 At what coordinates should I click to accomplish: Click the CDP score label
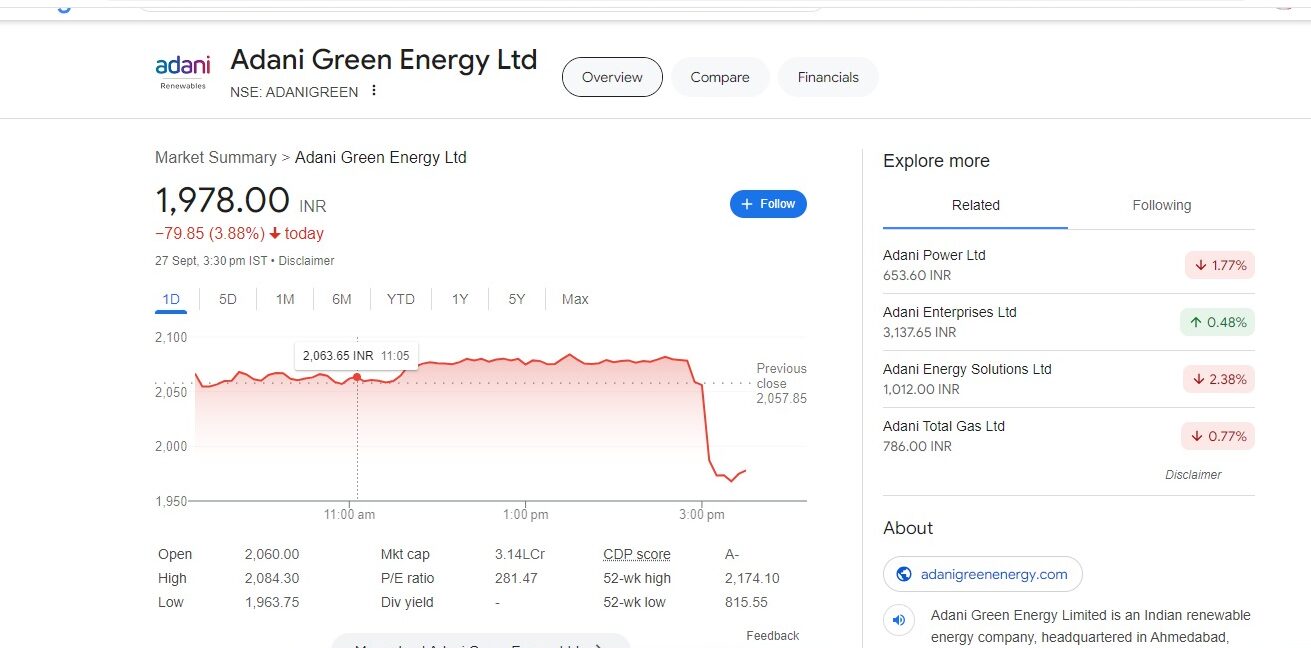point(637,554)
